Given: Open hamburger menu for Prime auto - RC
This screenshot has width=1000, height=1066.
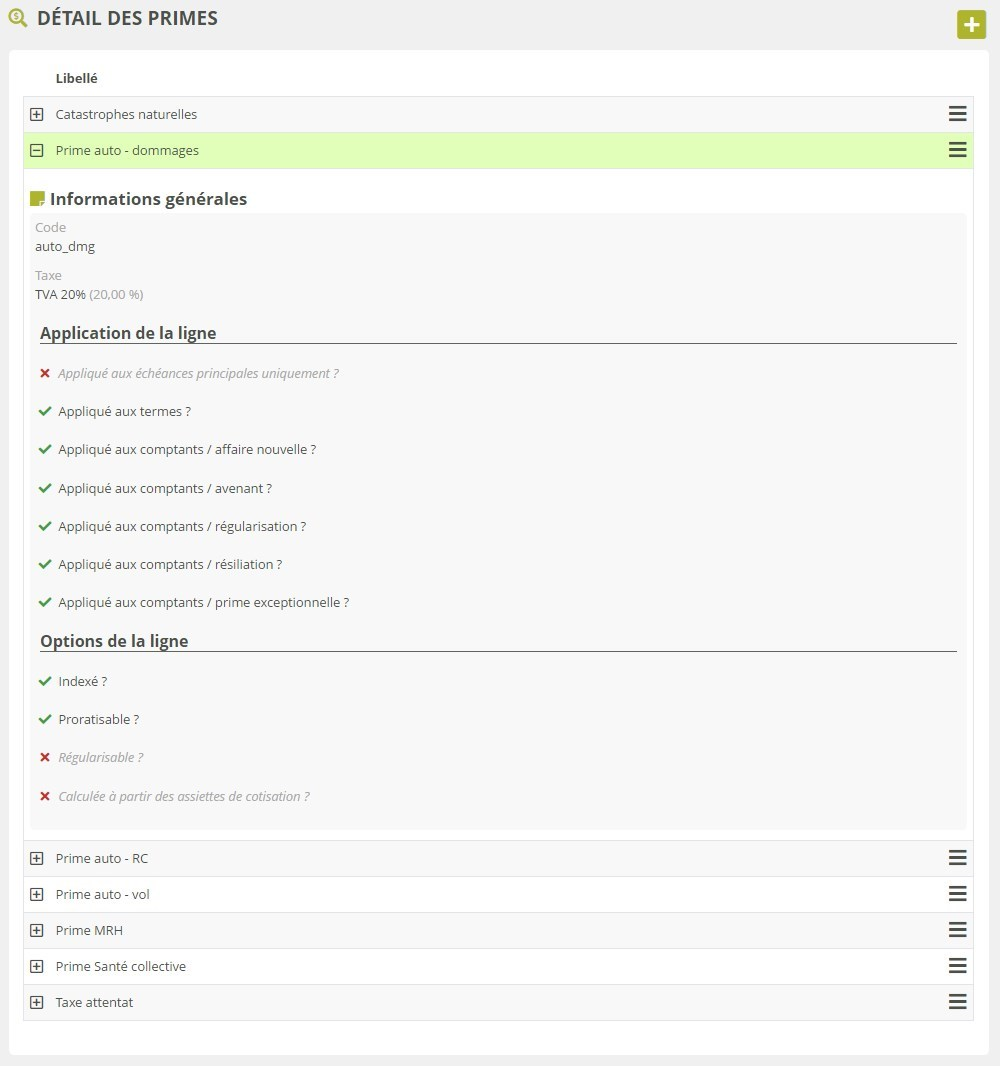Looking at the screenshot, I should click(957, 858).
